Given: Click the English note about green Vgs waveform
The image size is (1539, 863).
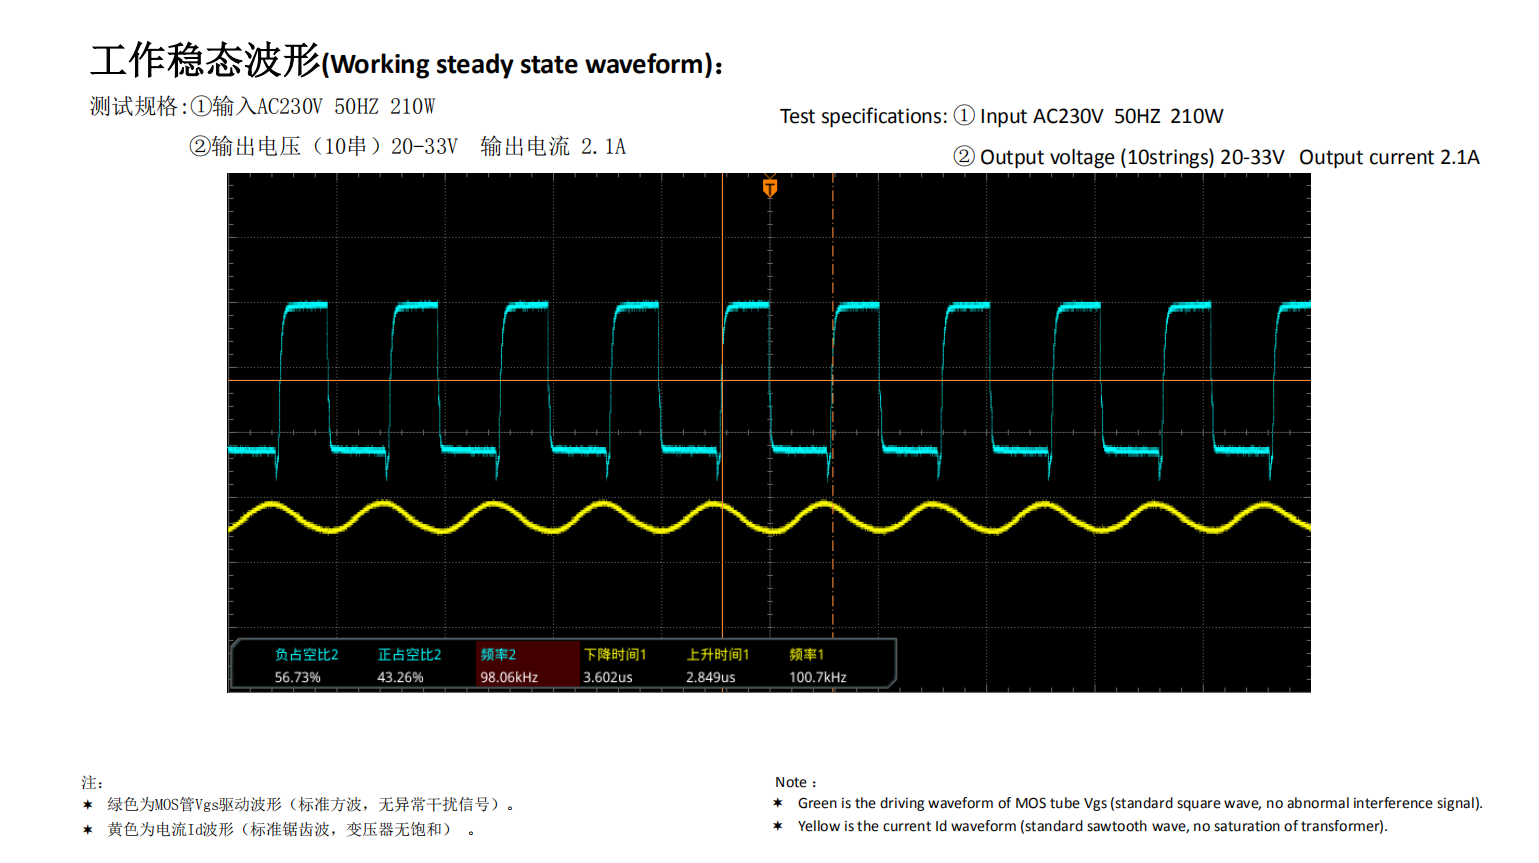Looking at the screenshot, I should (1139, 803).
